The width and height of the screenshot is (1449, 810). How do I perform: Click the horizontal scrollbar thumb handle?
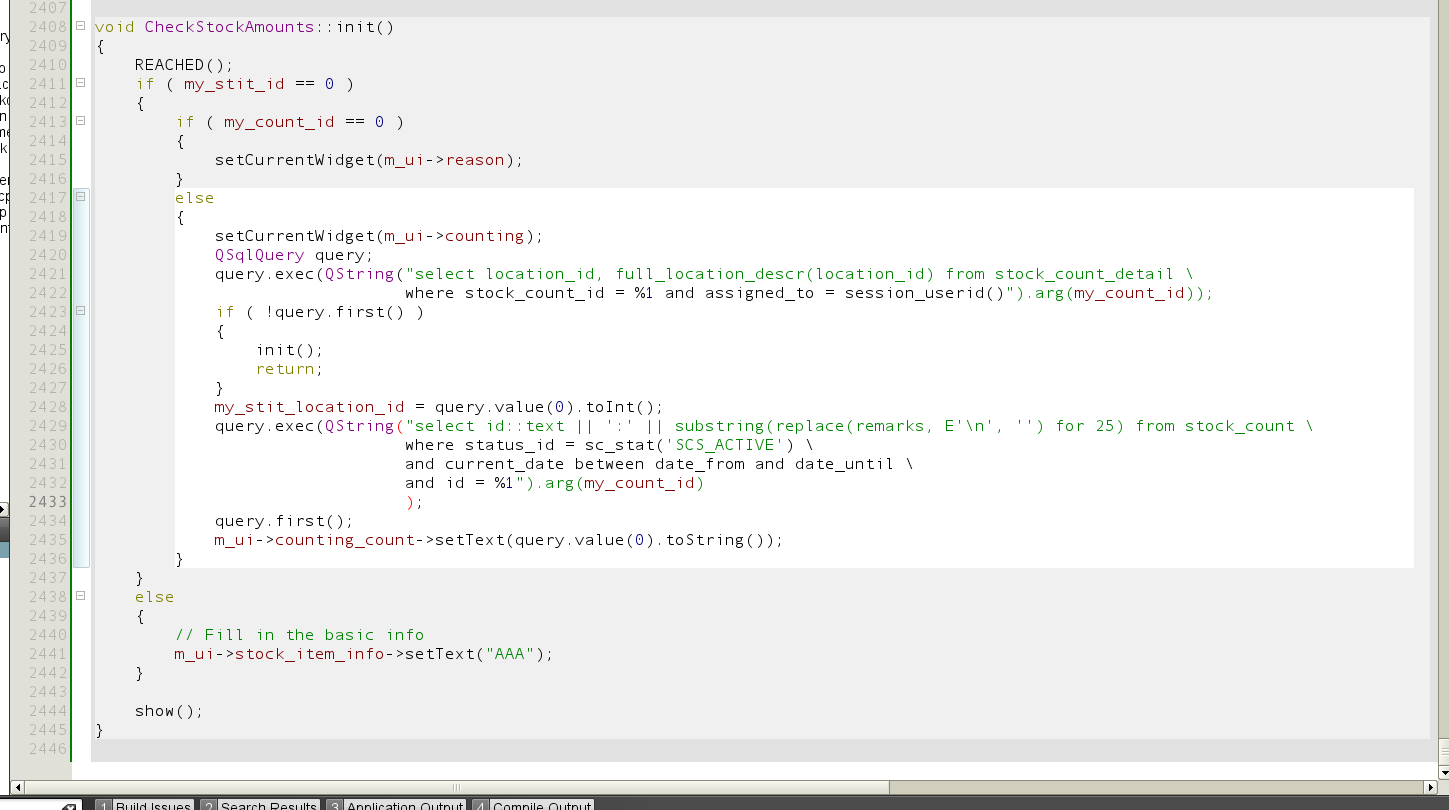[x=456, y=787]
